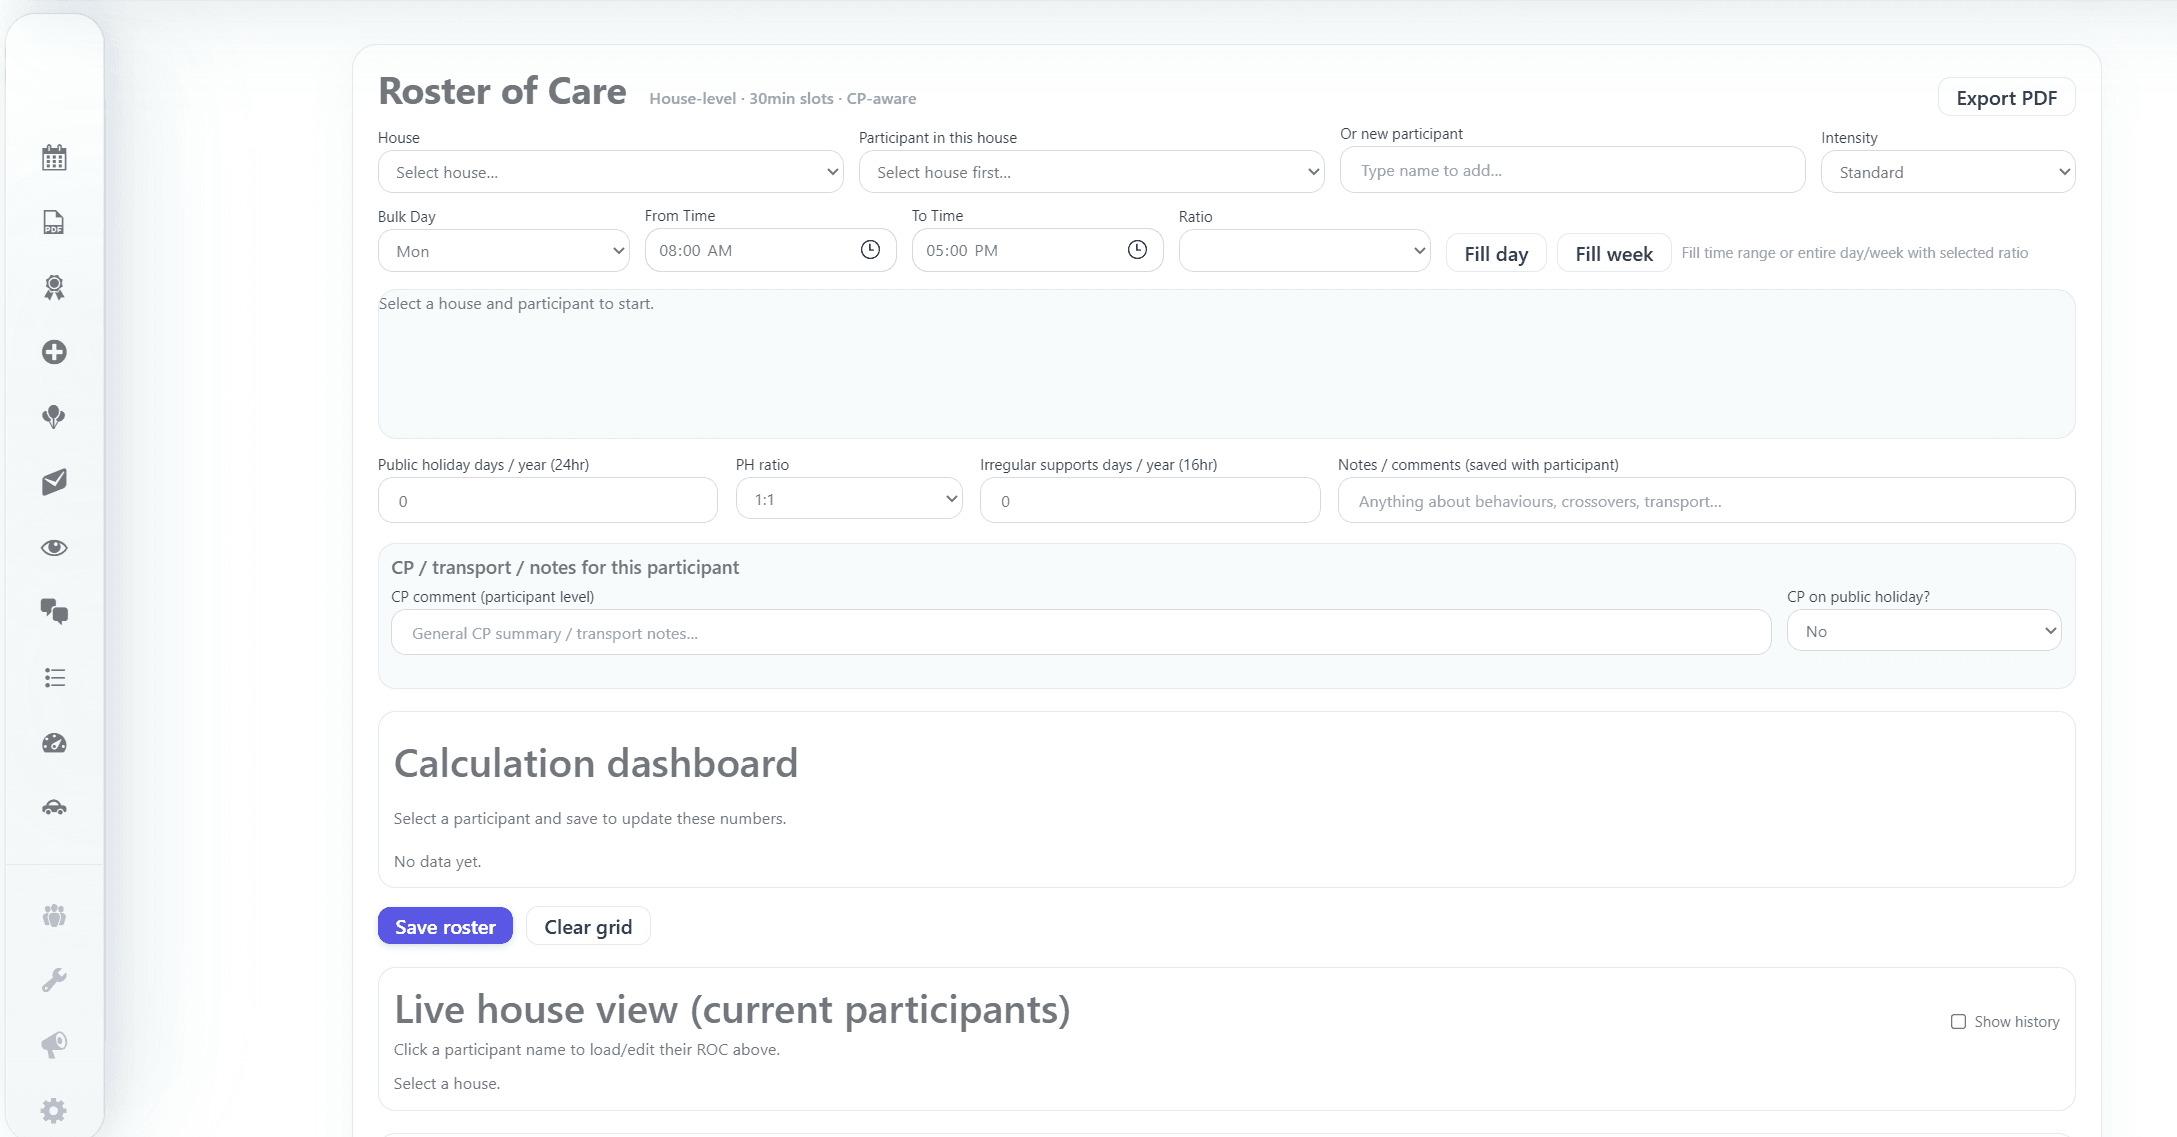Open the calendar icon in sidebar

(54, 158)
